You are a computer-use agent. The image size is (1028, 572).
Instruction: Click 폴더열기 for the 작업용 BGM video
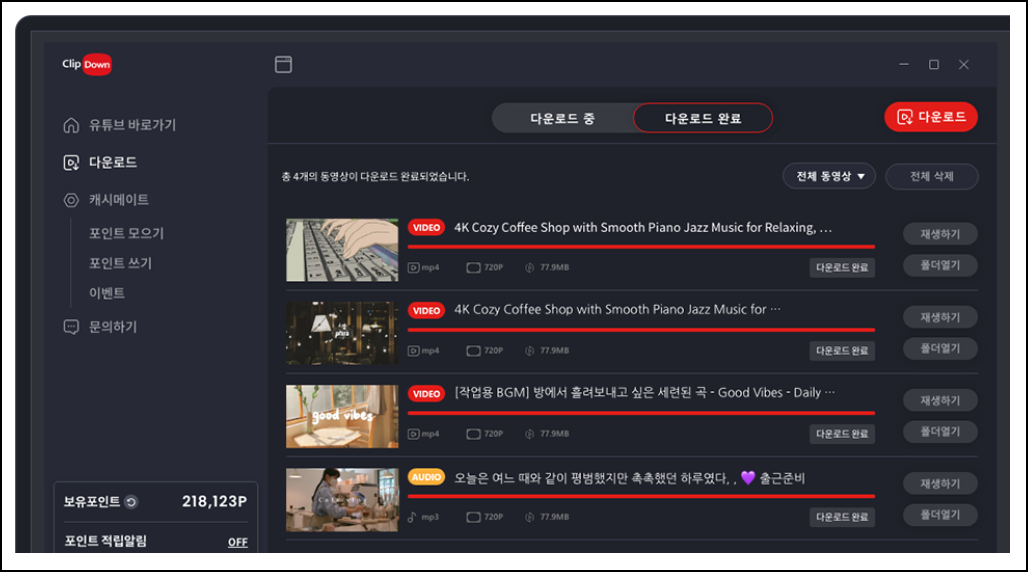940,432
